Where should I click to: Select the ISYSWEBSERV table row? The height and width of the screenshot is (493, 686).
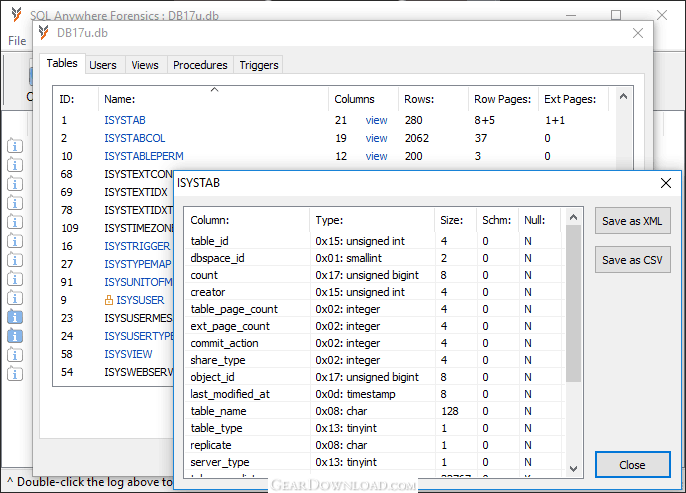[x=114, y=372]
